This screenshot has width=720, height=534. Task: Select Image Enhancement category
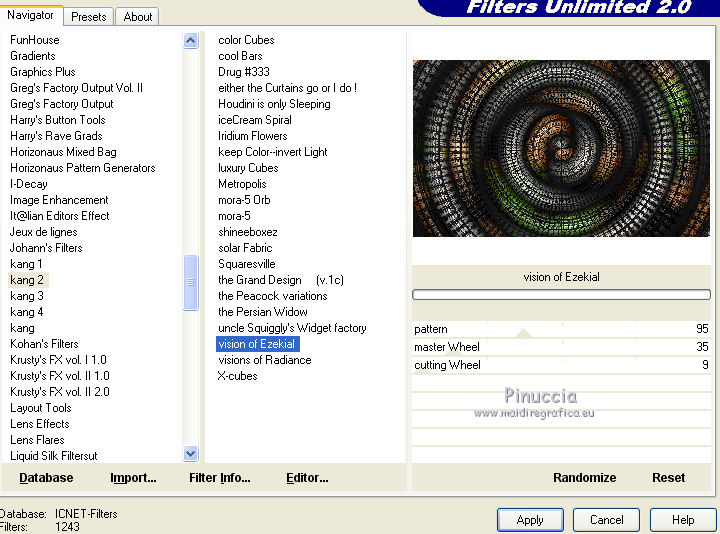(x=59, y=200)
